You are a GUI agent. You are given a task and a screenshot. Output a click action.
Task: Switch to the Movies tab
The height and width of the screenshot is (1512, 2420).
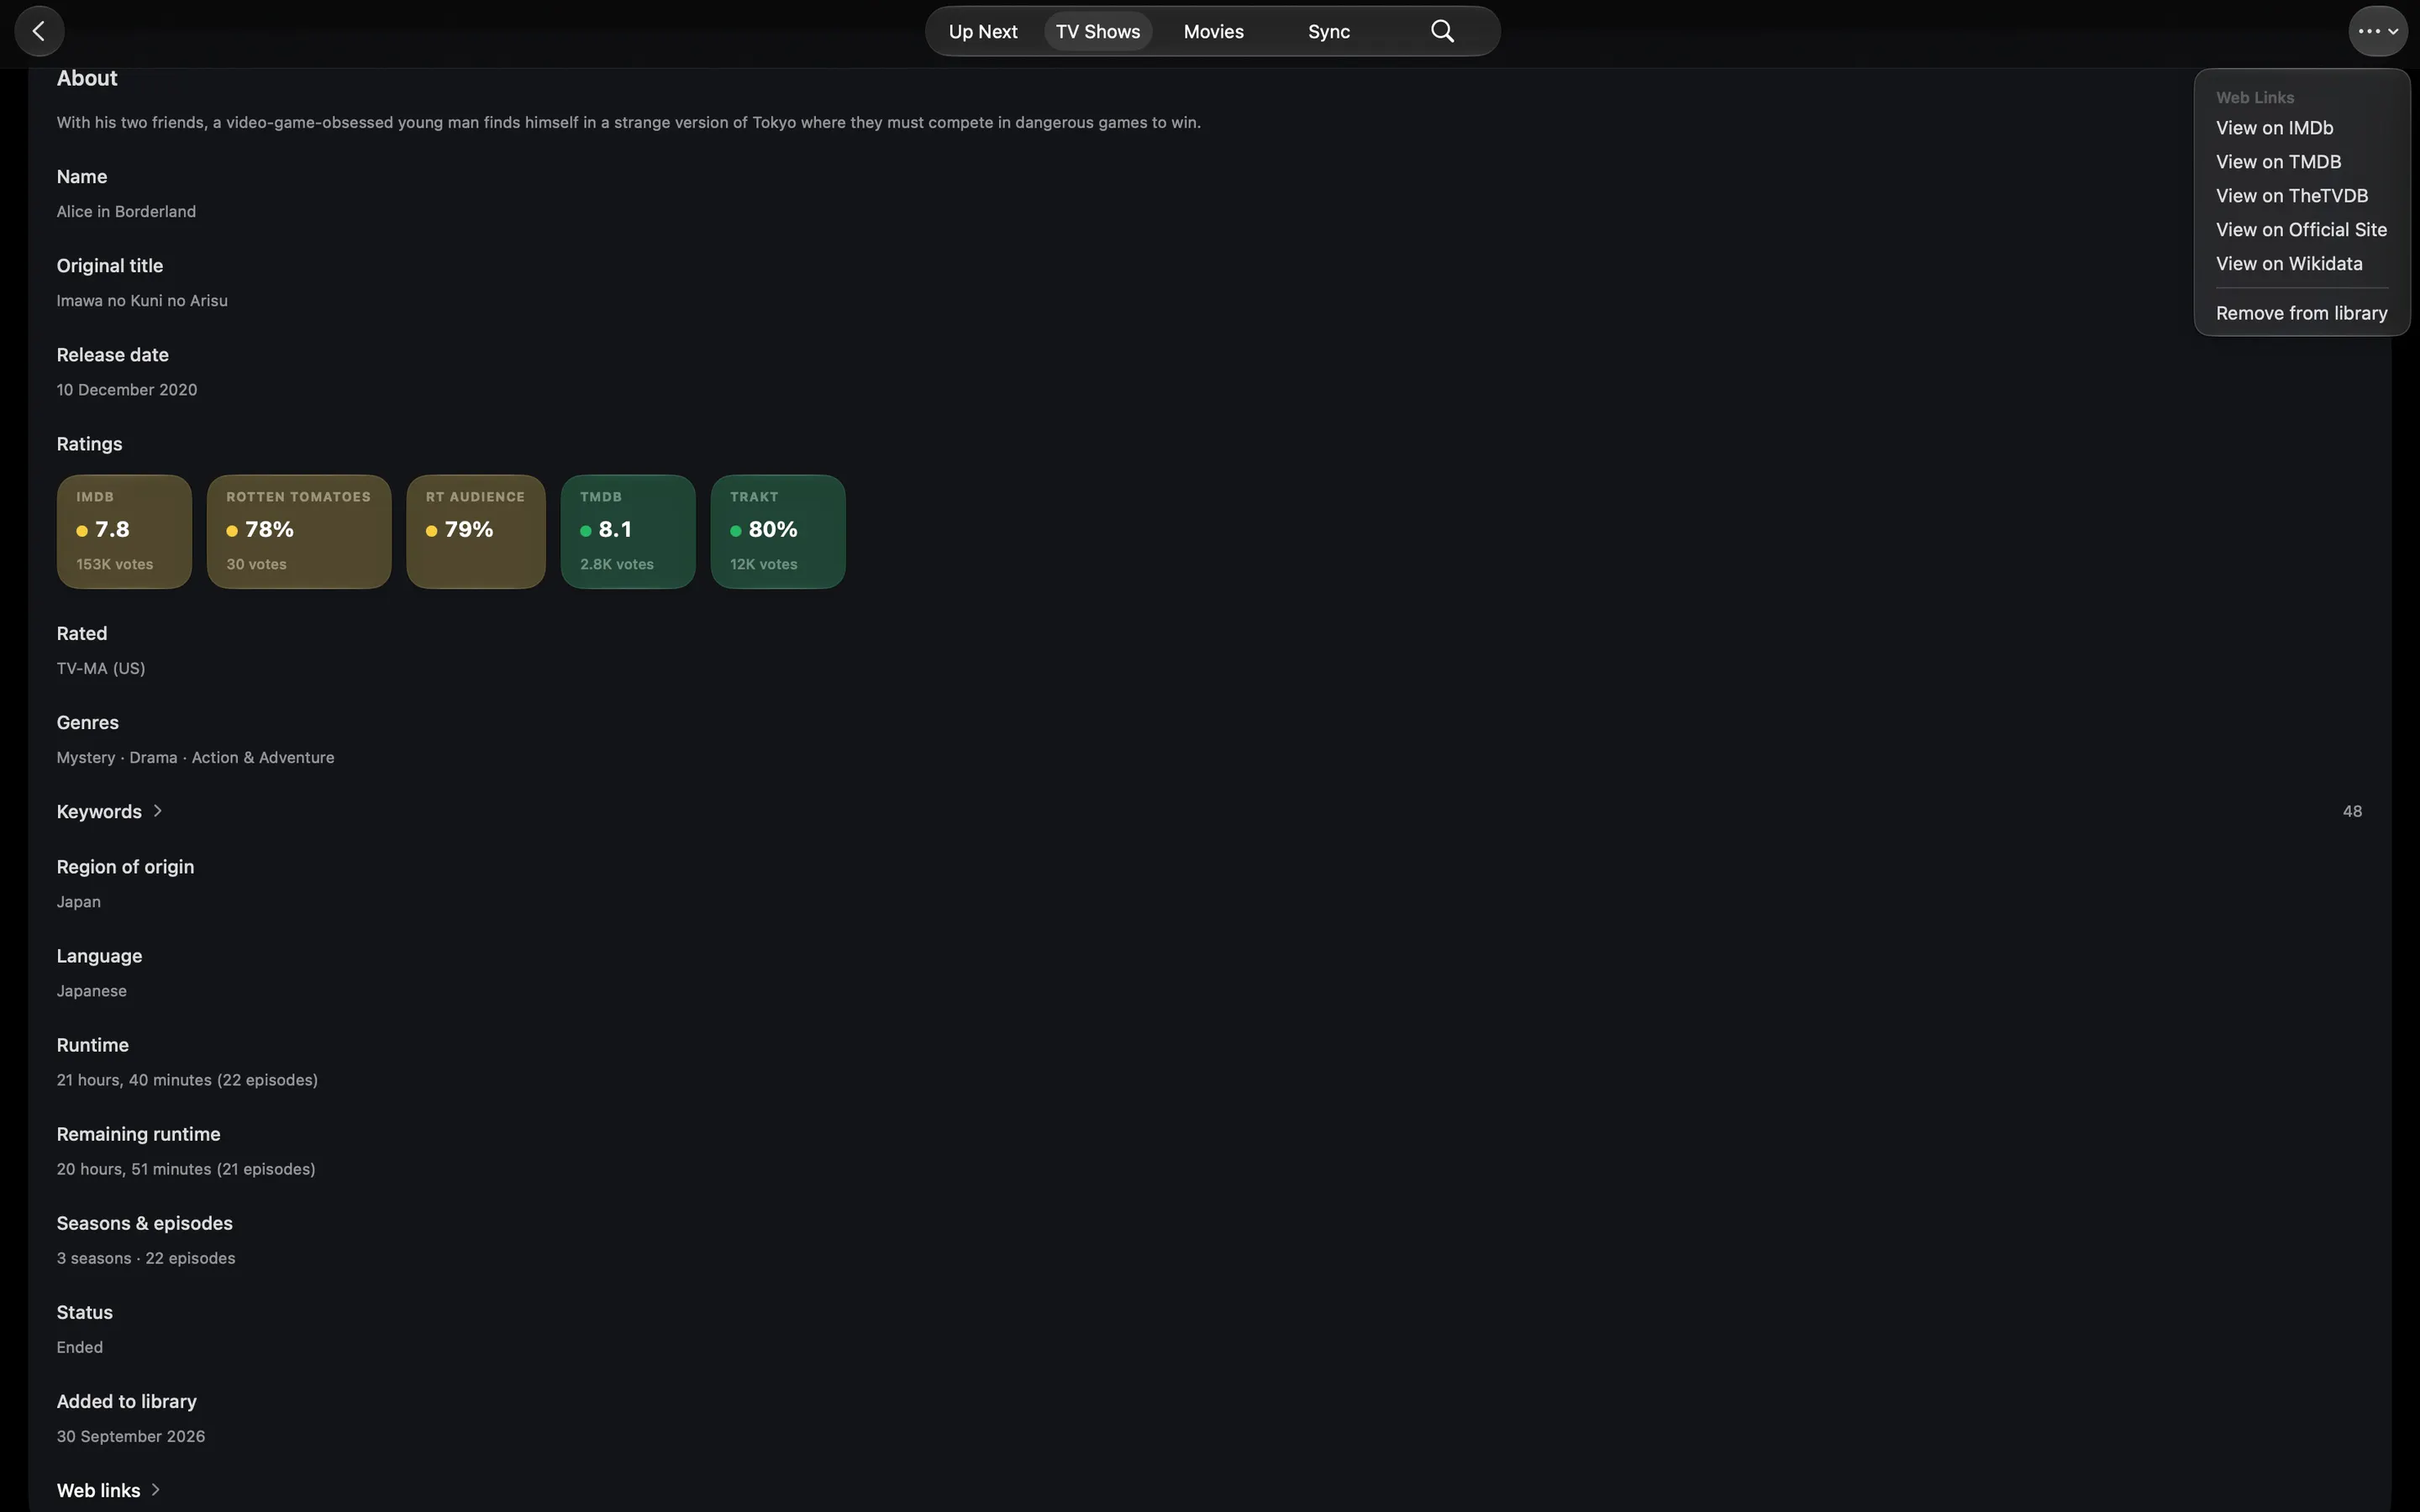[x=1213, y=31]
